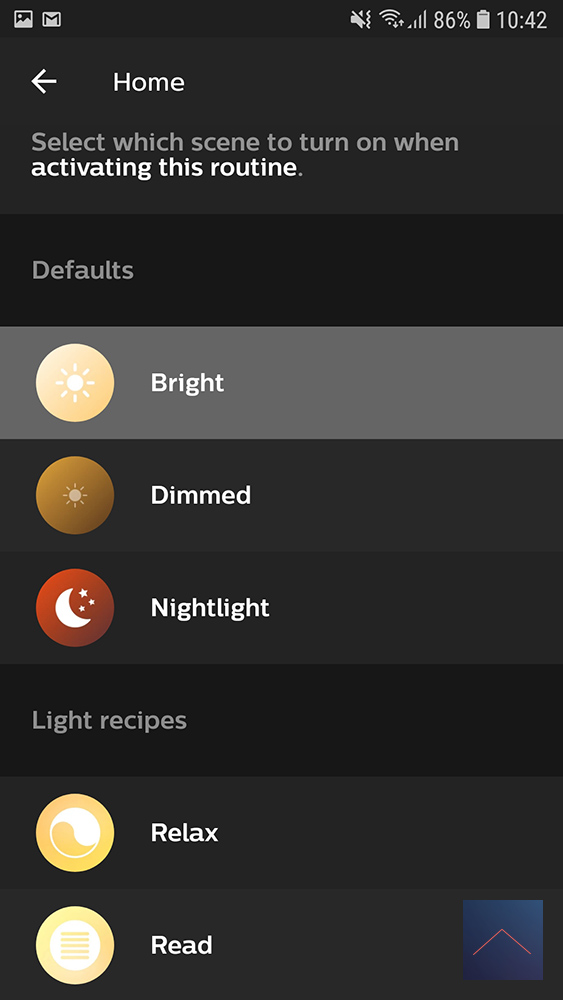
Task: Tap the muted sound status icon
Action: pyautogui.click(x=360, y=20)
